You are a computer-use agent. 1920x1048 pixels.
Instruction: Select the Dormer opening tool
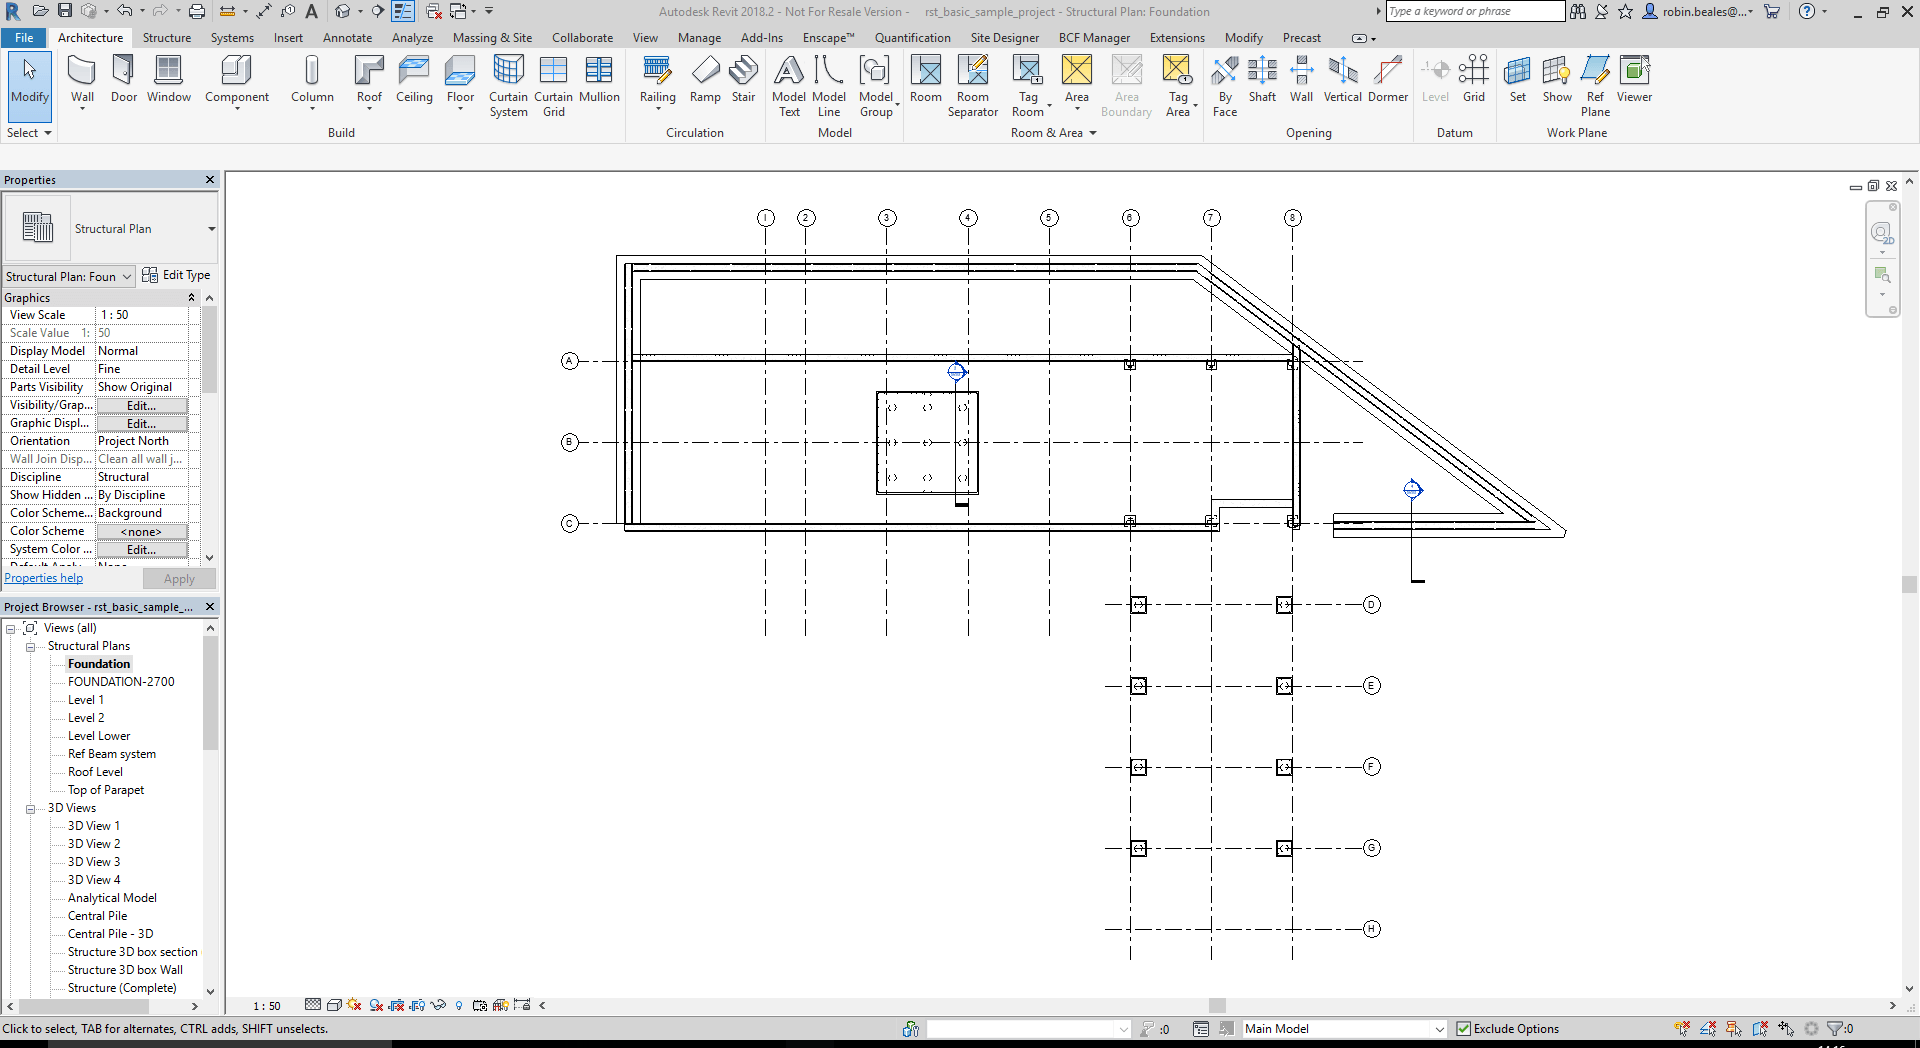click(1388, 80)
